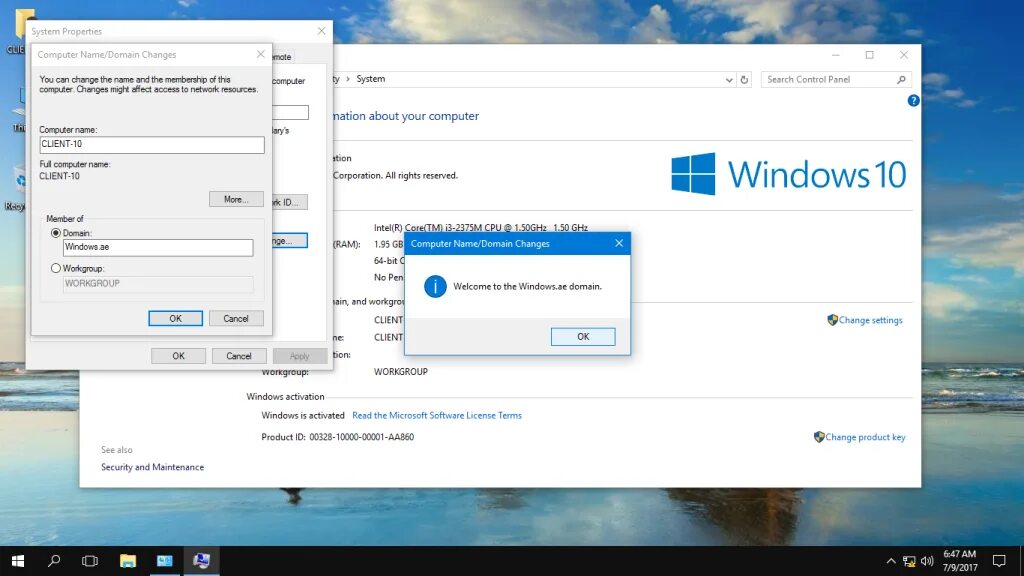Open the clock showing 6:47 AM
The width and height of the screenshot is (1024, 576).
[959, 561]
